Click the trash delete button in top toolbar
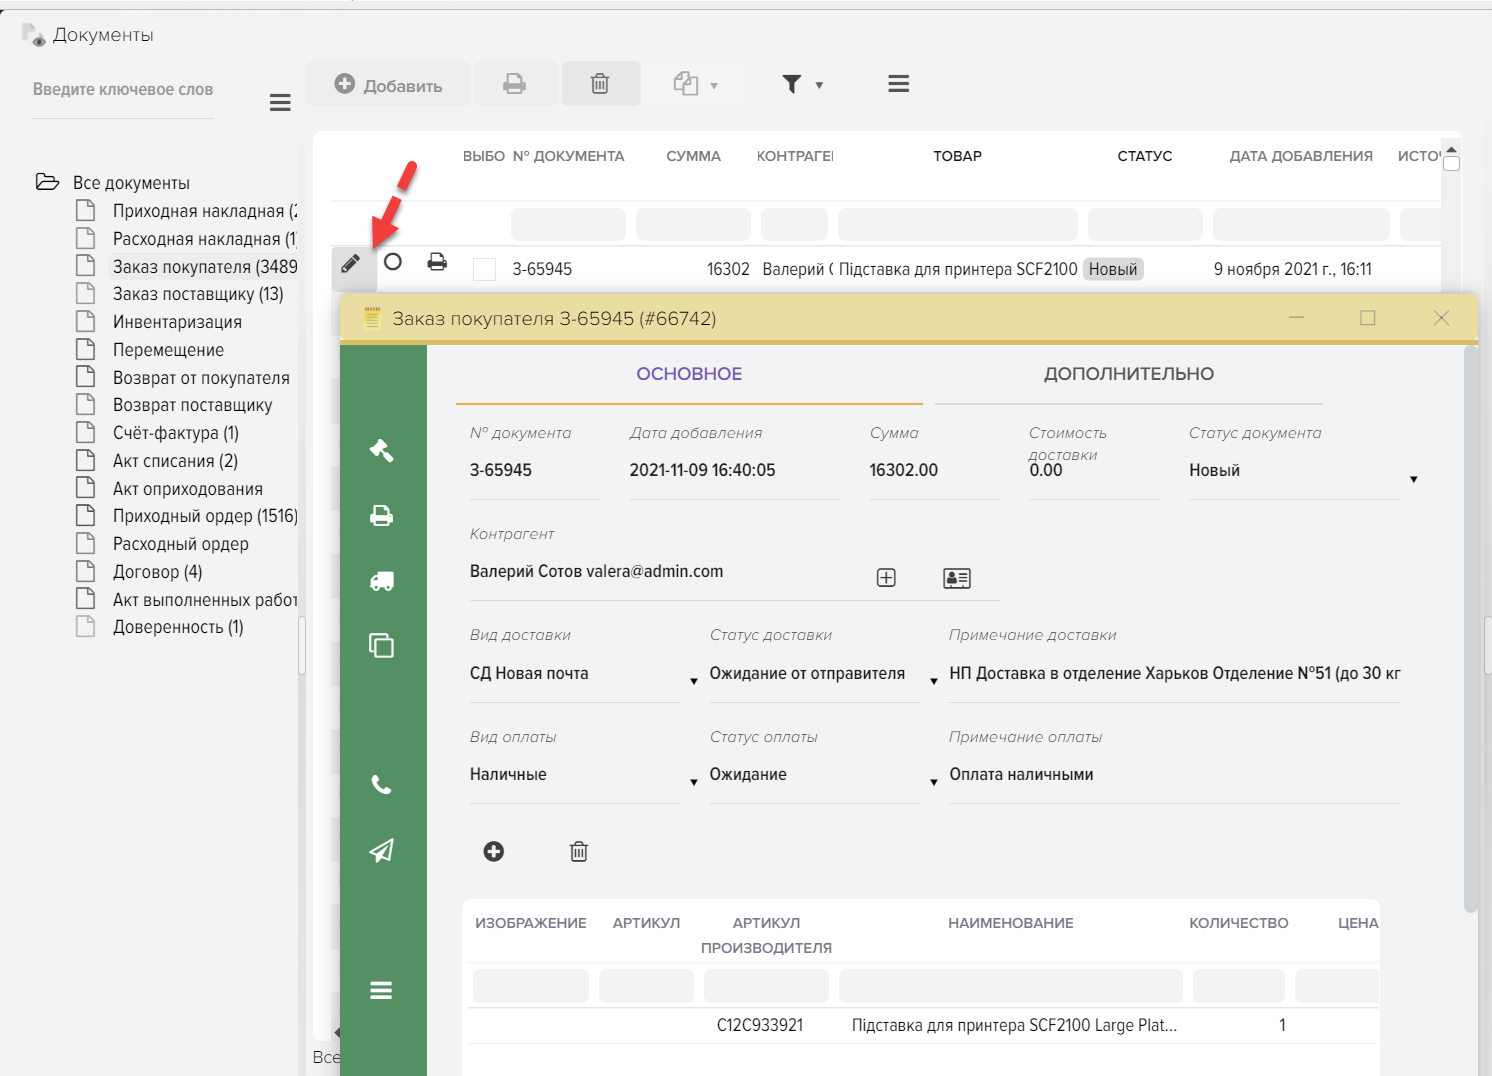The width and height of the screenshot is (1492, 1076). pyautogui.click(x=600, y=84)
